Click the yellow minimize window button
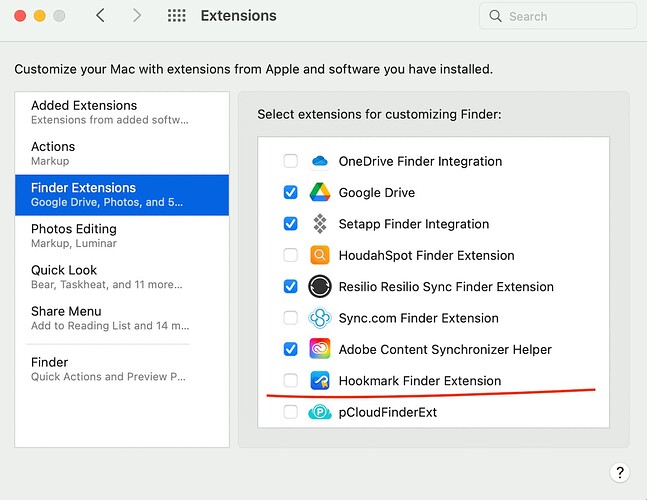The height and width of the screenshot is (500, 647). 40,16
